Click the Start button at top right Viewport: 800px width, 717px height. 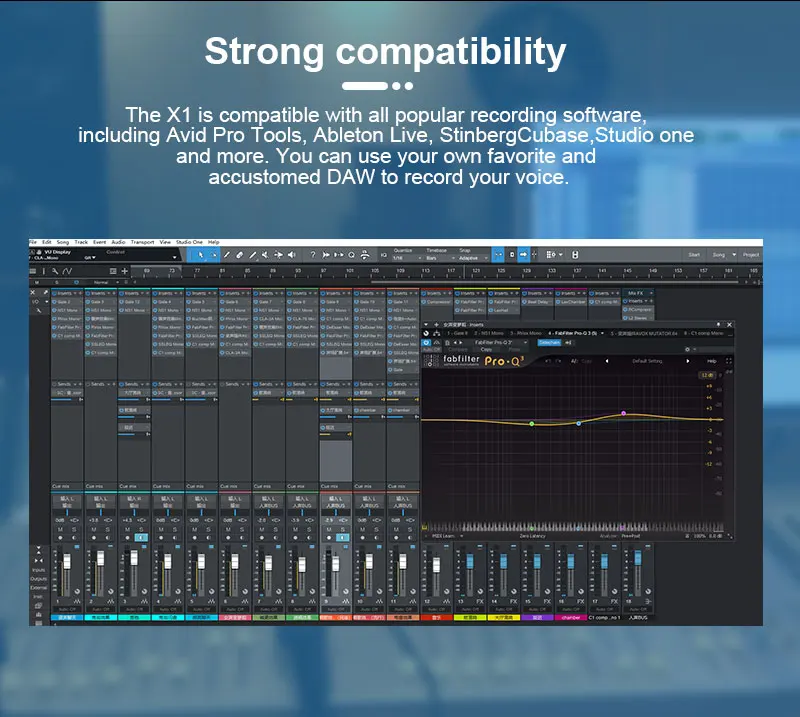(x=694, y=255)
